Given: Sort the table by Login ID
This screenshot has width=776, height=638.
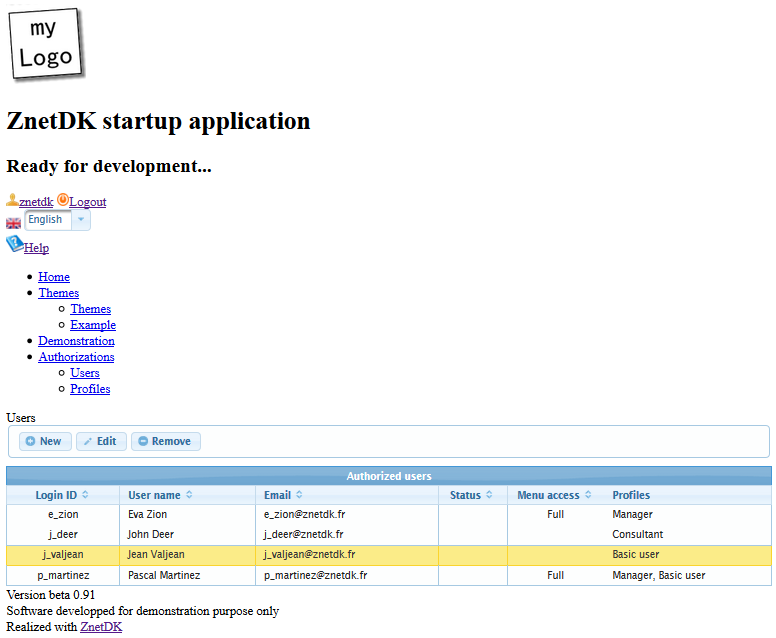Looking at the screenshot, I should point(63,495).
